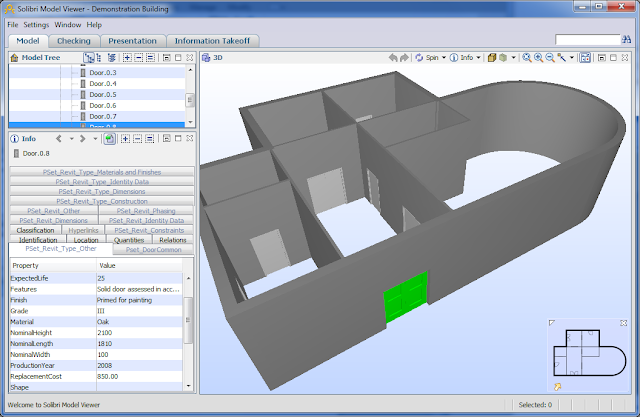This screenshot has height=417, width=640.
Task: Click the property table scroll down arrow
Action: click(188, 386)
